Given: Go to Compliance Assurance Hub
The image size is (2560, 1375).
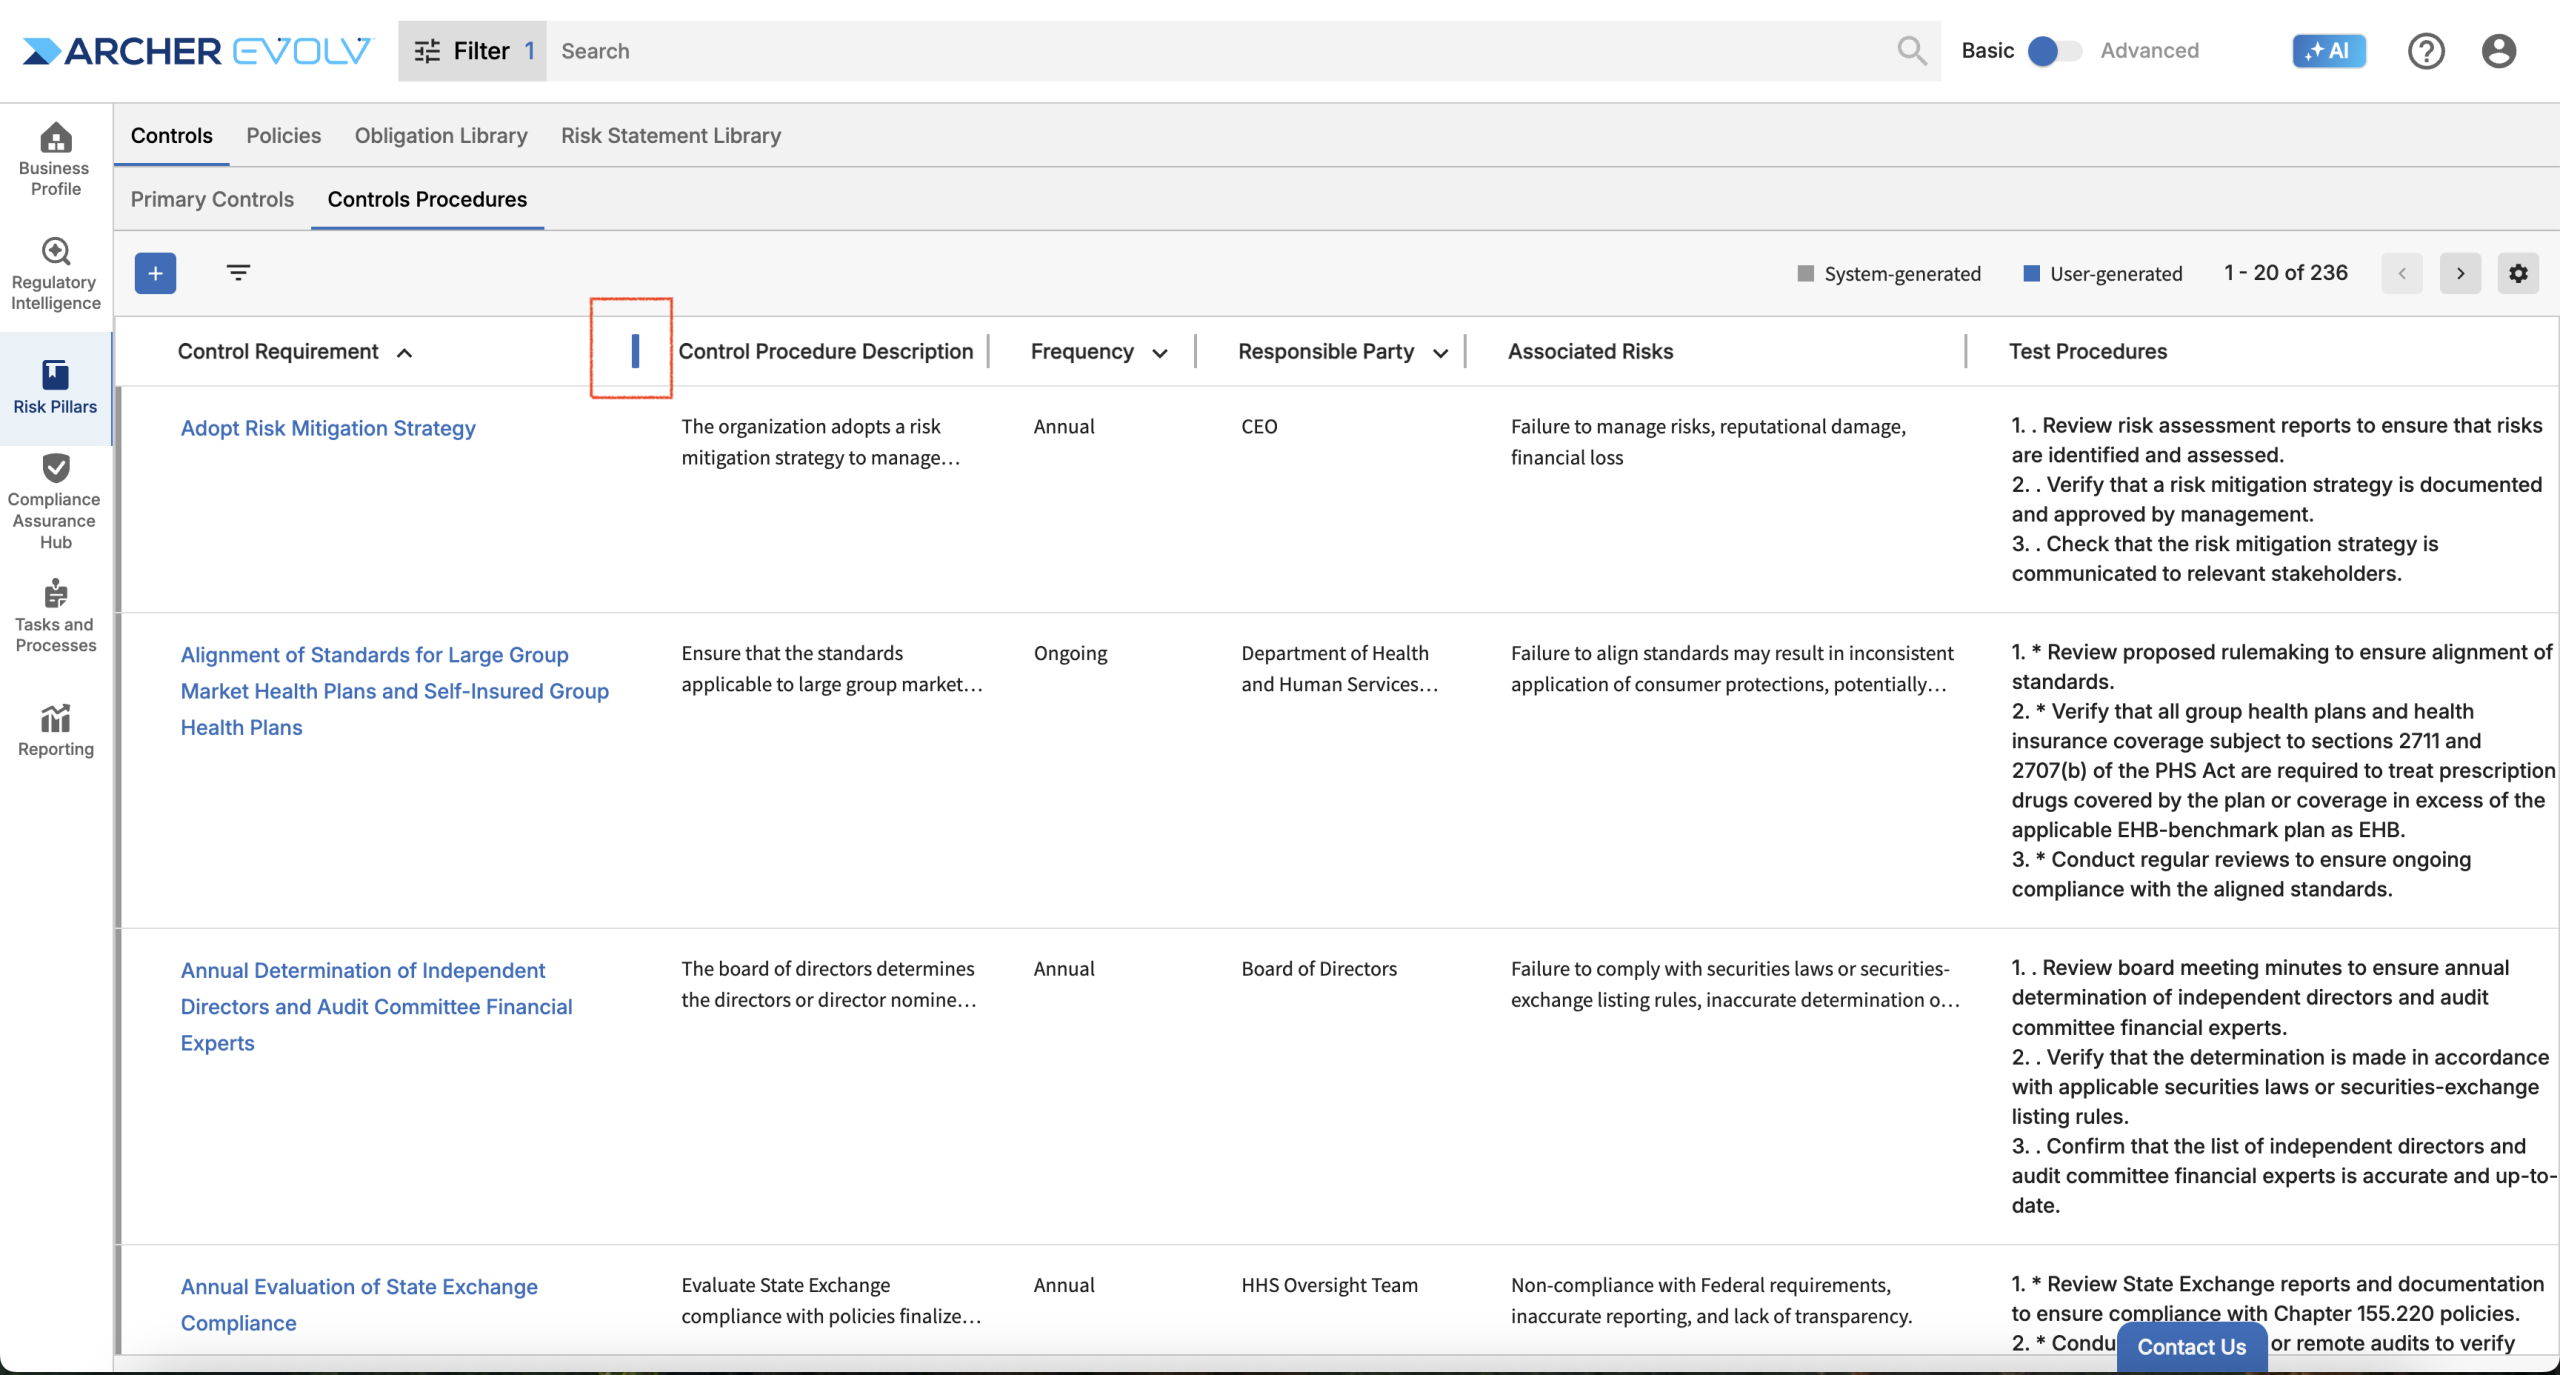Looking at the screenshot, I should pyautogui.click(x=55, y=501).
